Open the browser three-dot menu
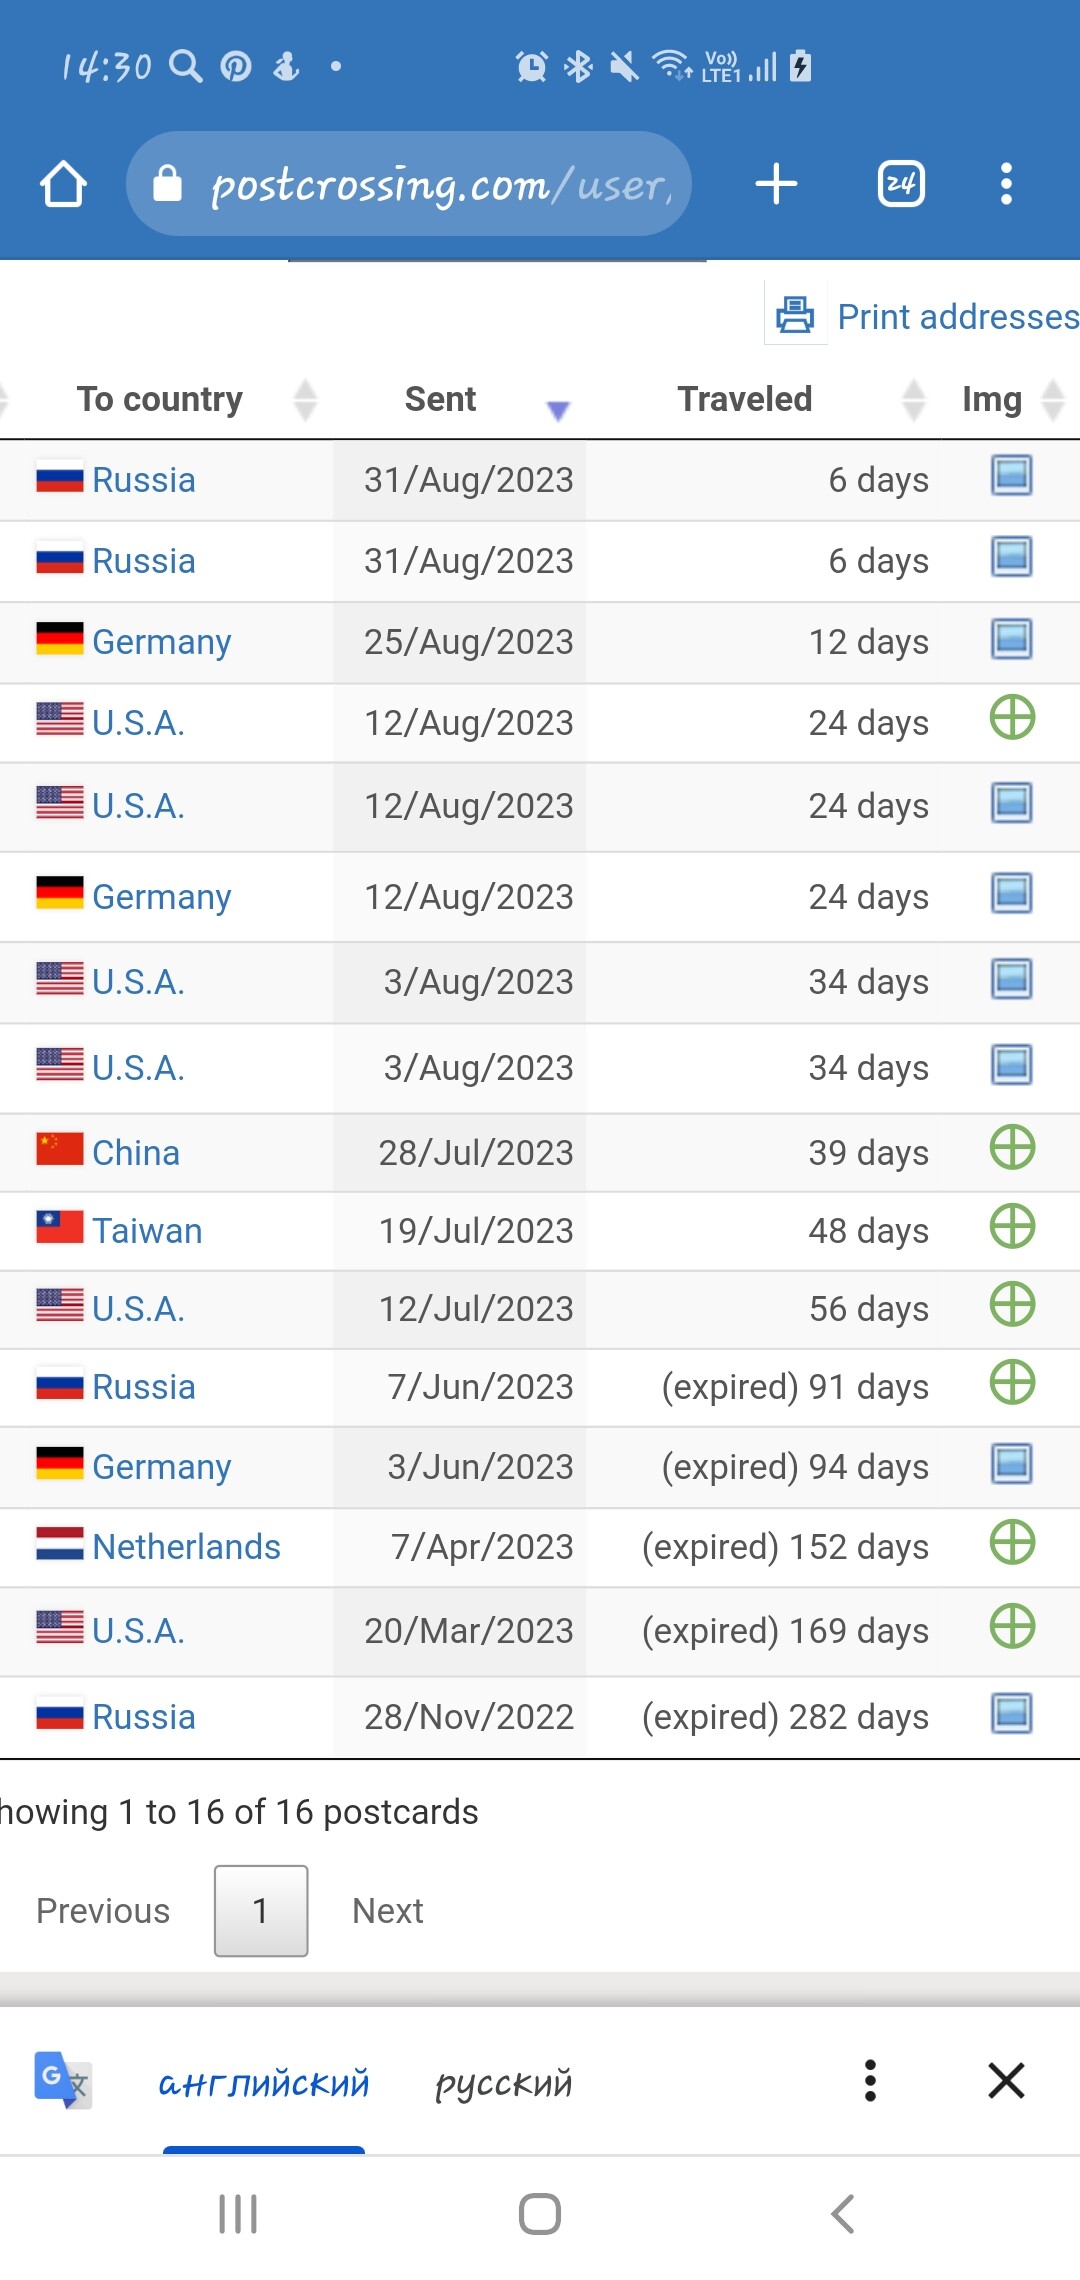1080x2280 pixels. pos(1006,184)
